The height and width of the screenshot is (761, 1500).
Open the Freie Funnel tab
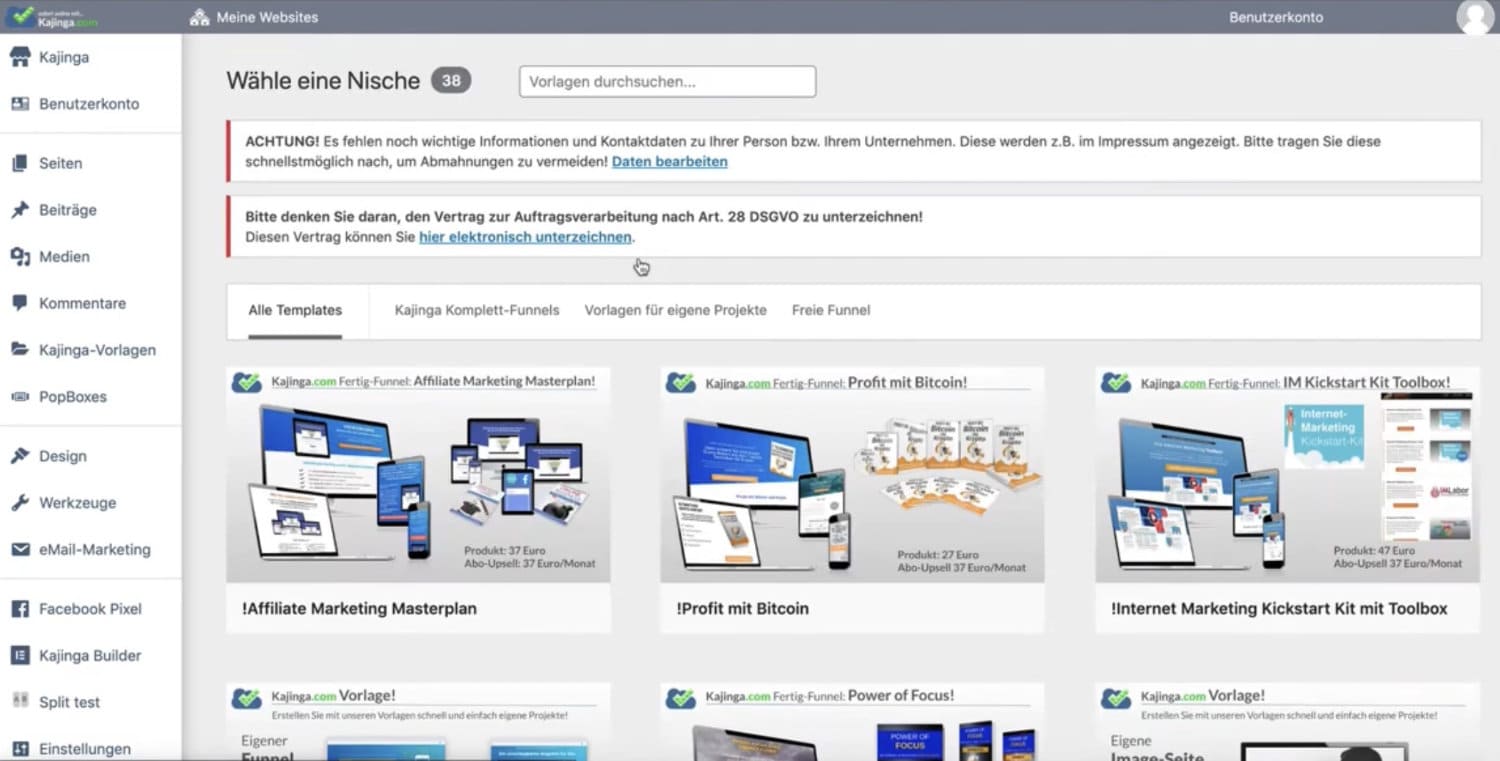831,310
